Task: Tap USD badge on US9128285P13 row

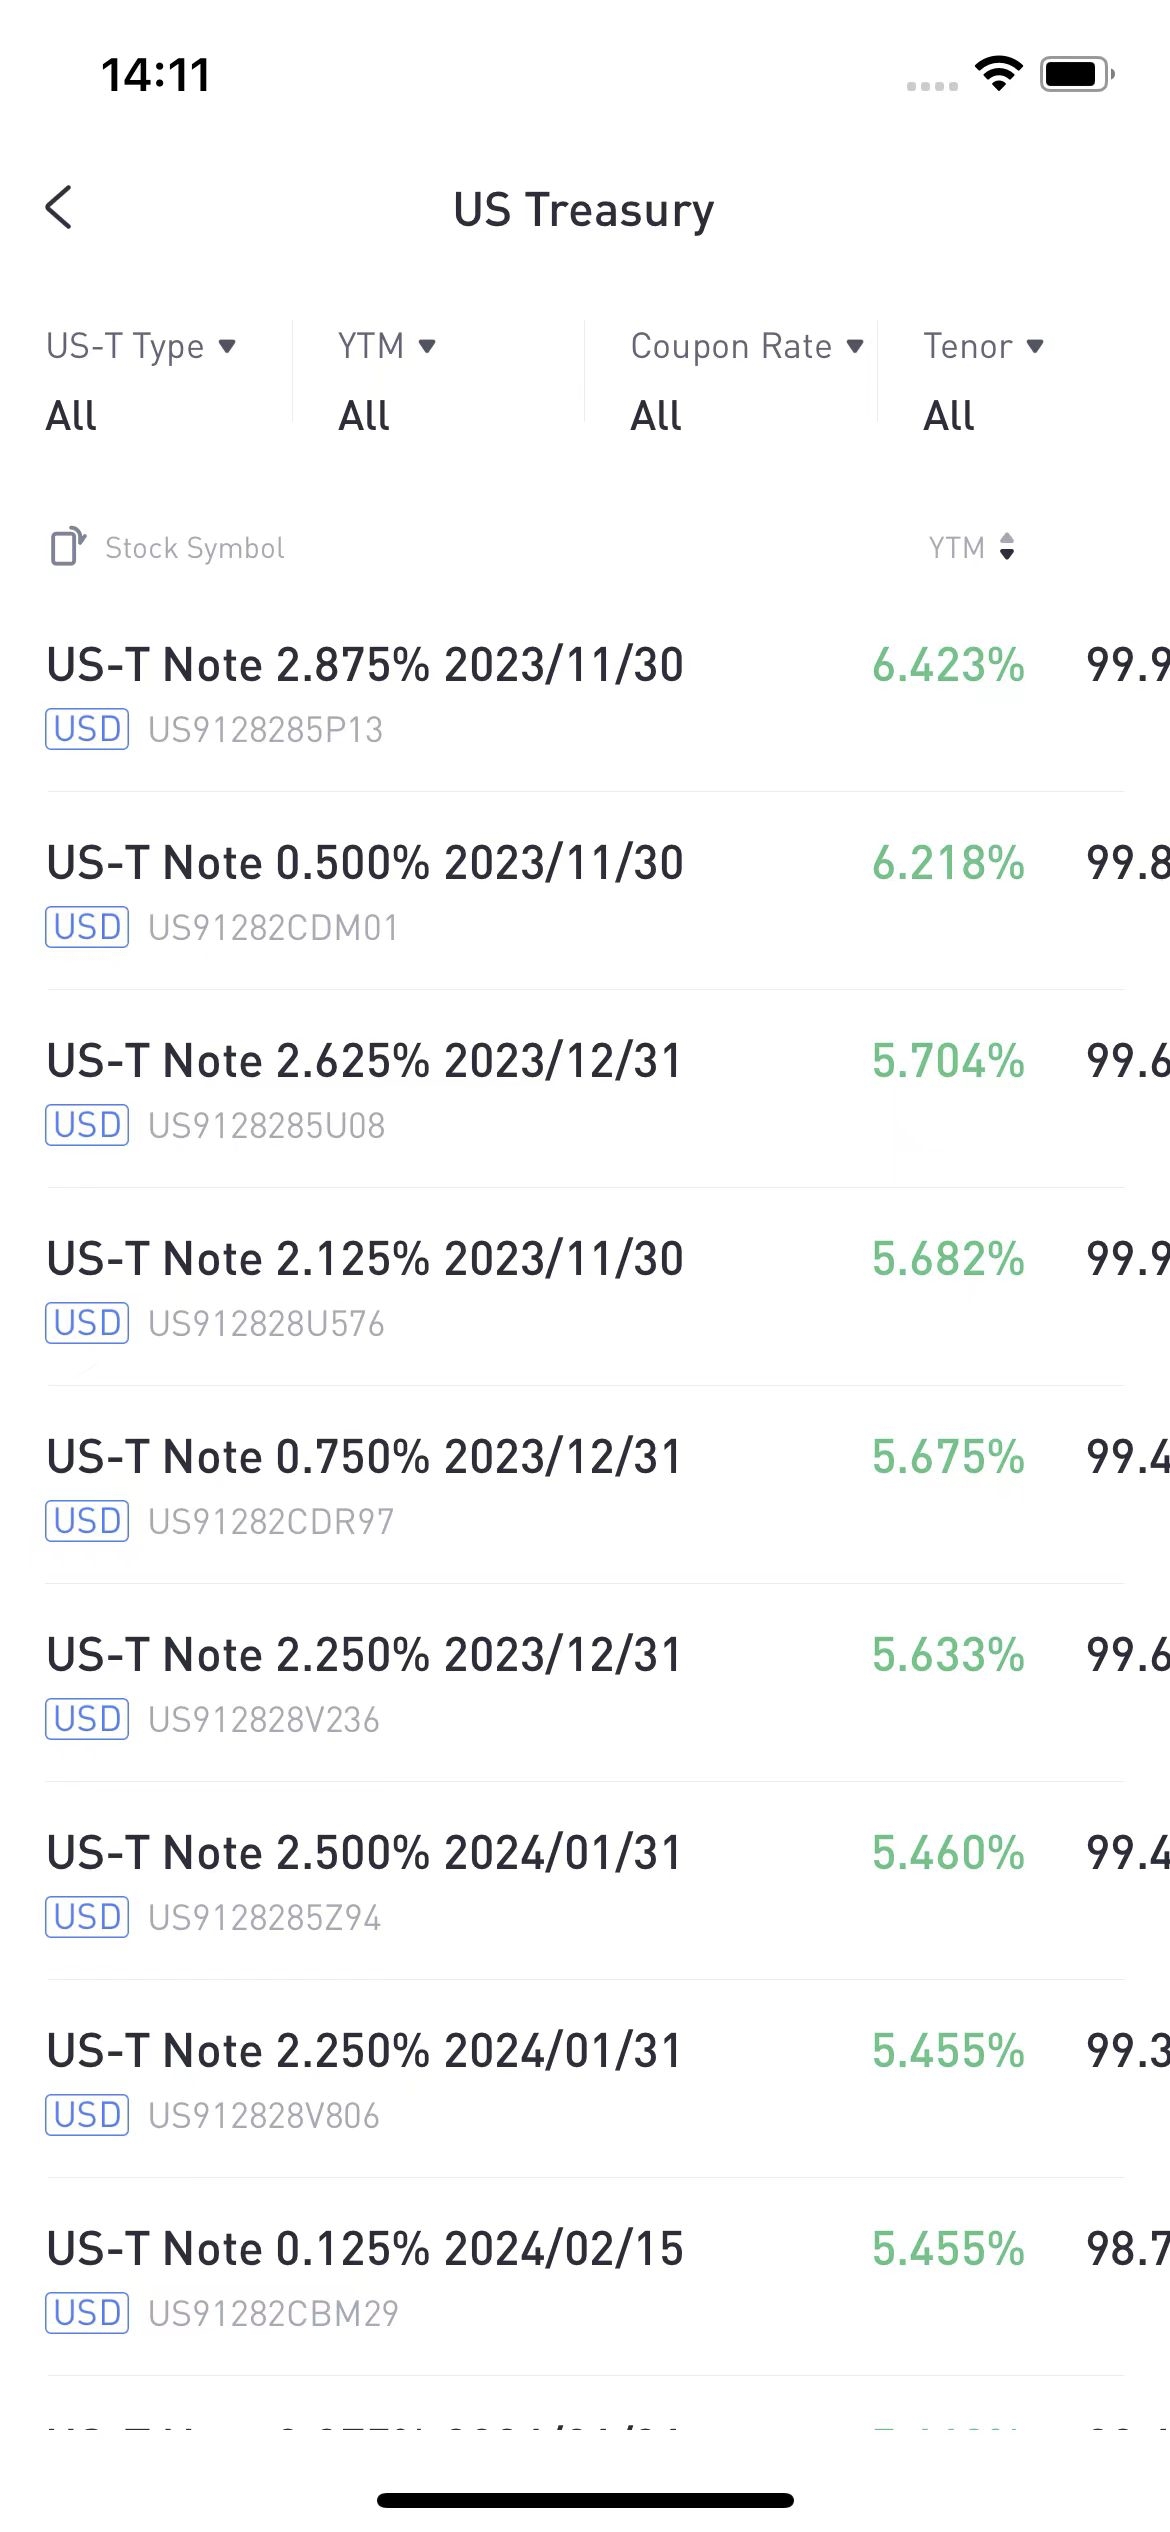Action: 87,729
